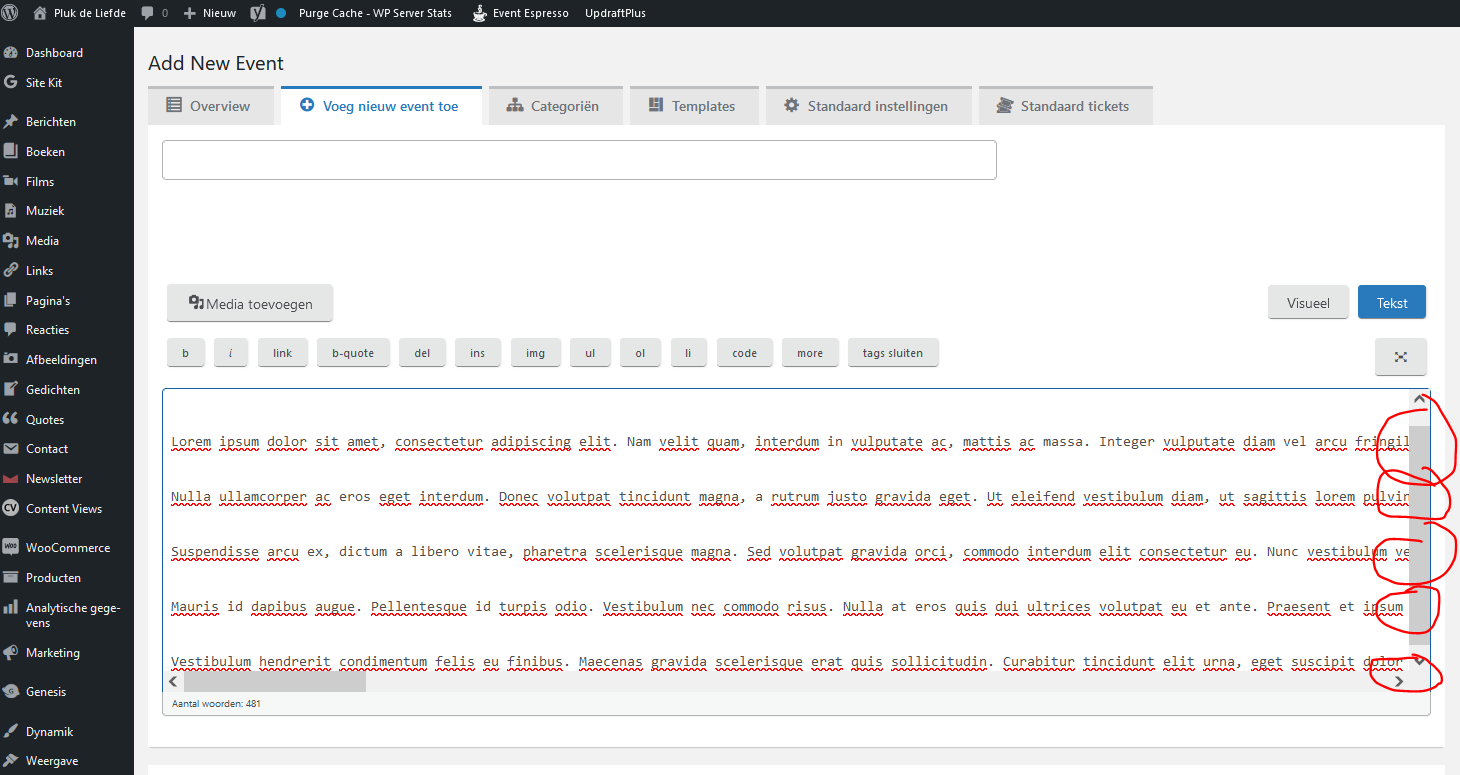
Task: Open the Templates tab
Action: tap(692, 106)
